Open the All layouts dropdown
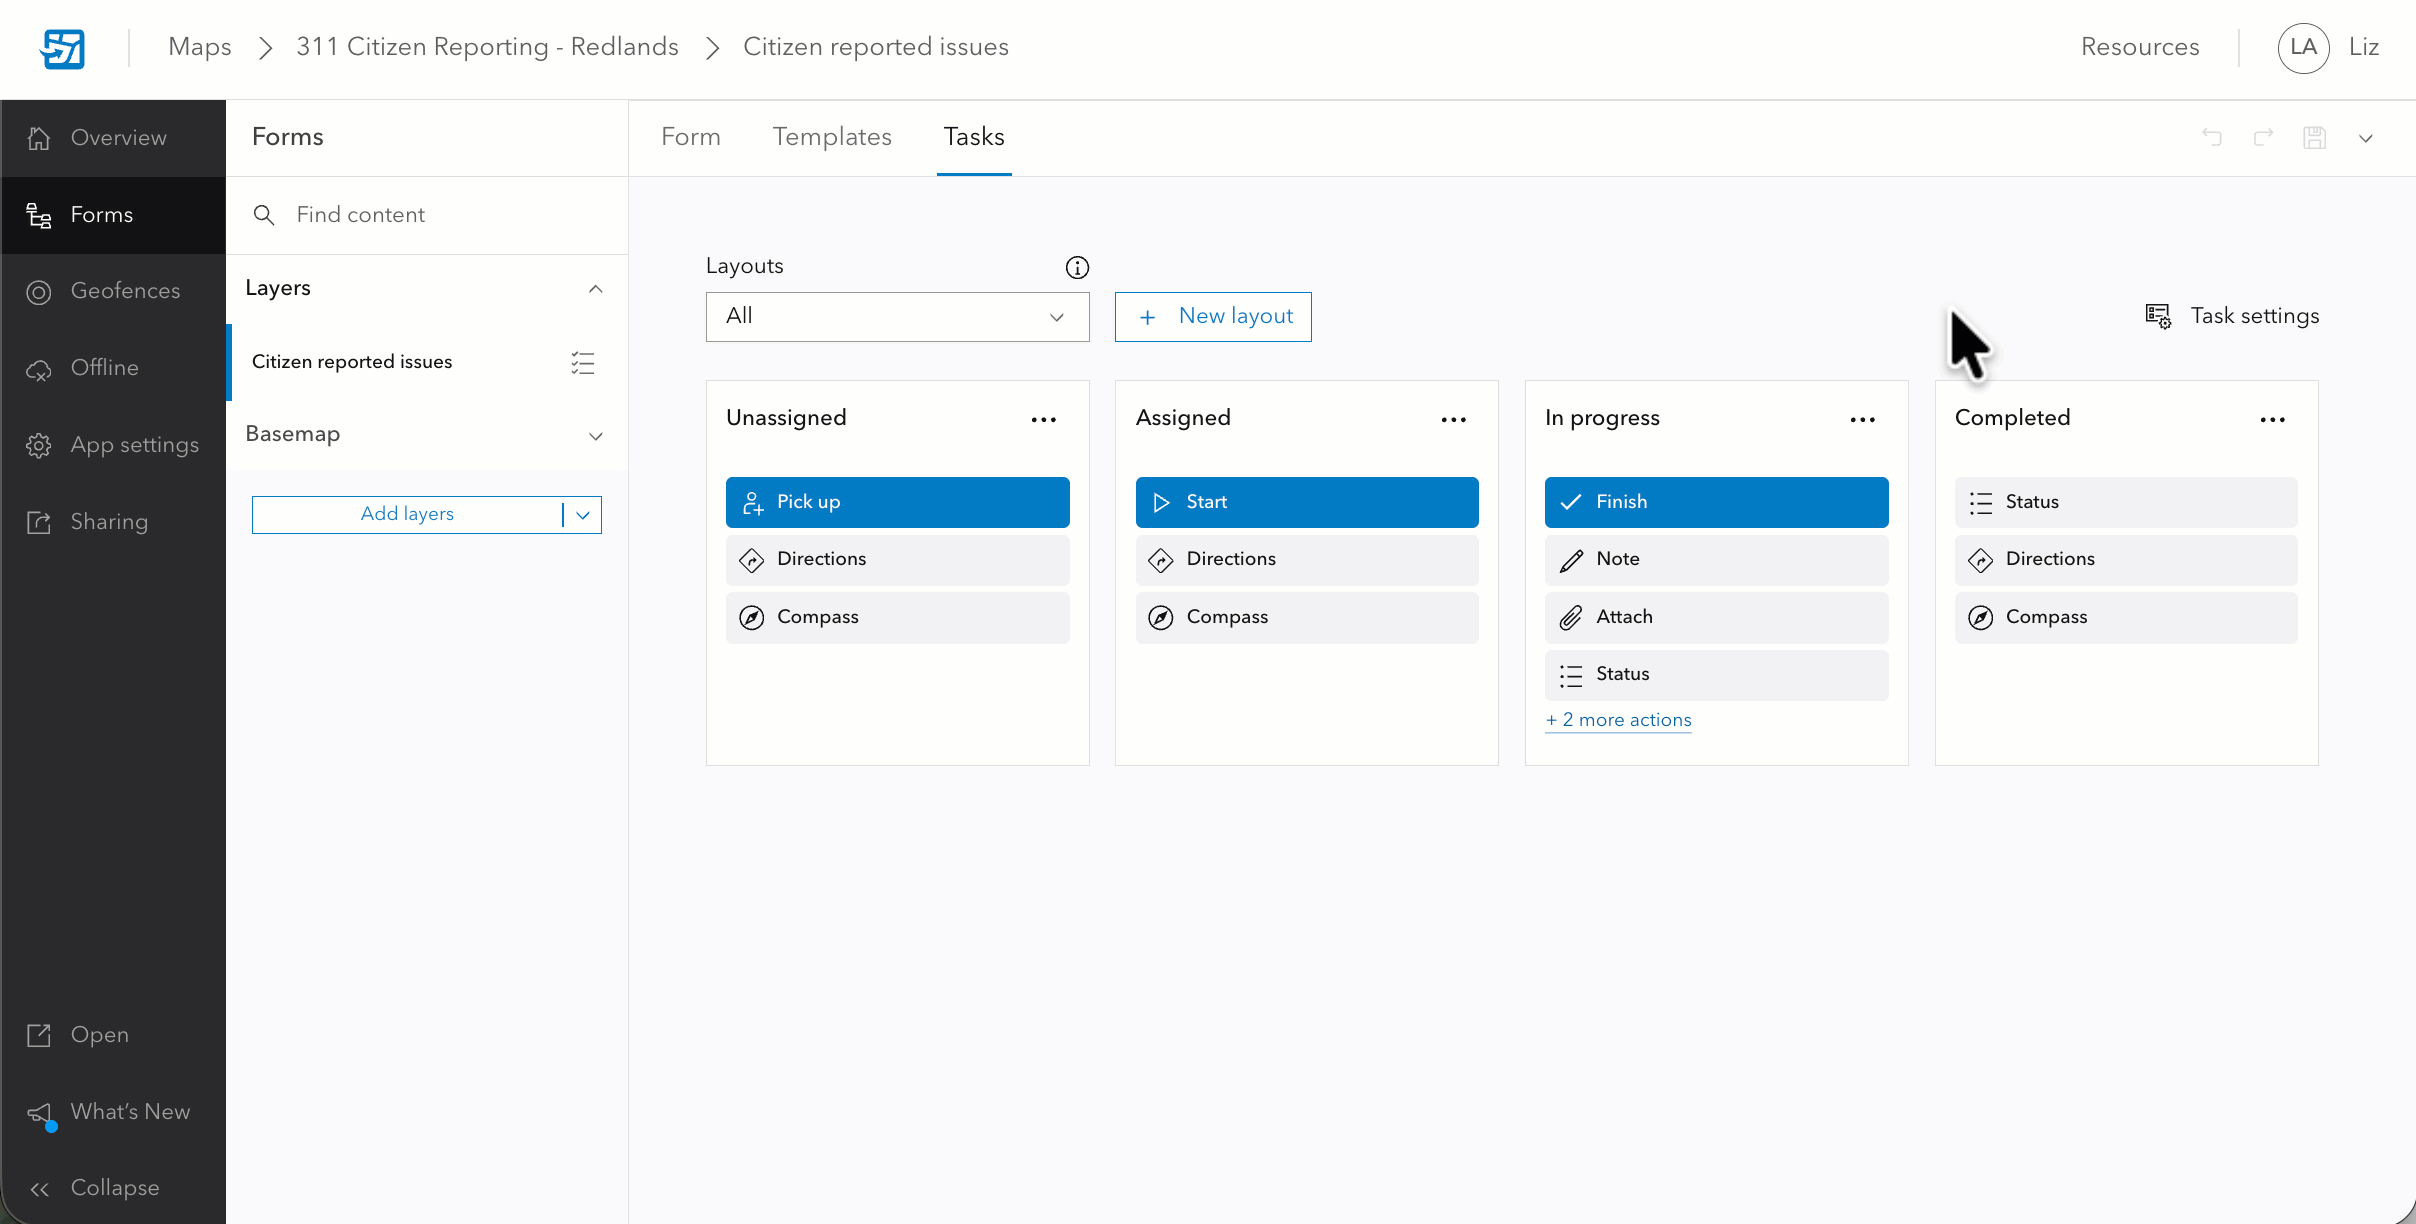 [896, 316]
